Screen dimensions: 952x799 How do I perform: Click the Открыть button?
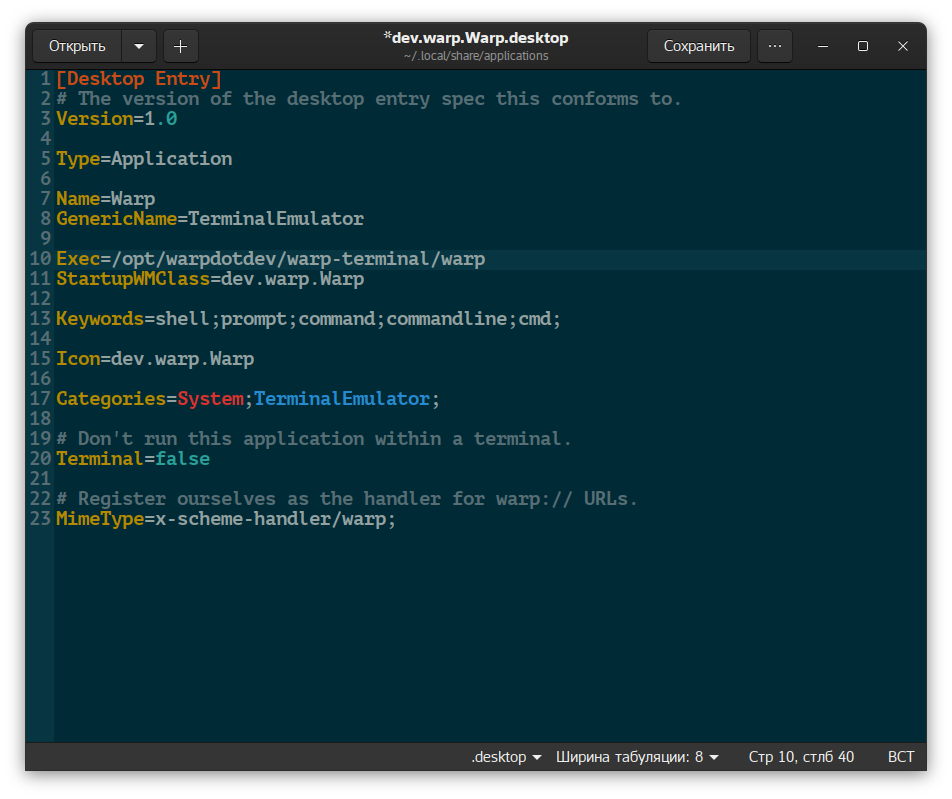[78, 46]
